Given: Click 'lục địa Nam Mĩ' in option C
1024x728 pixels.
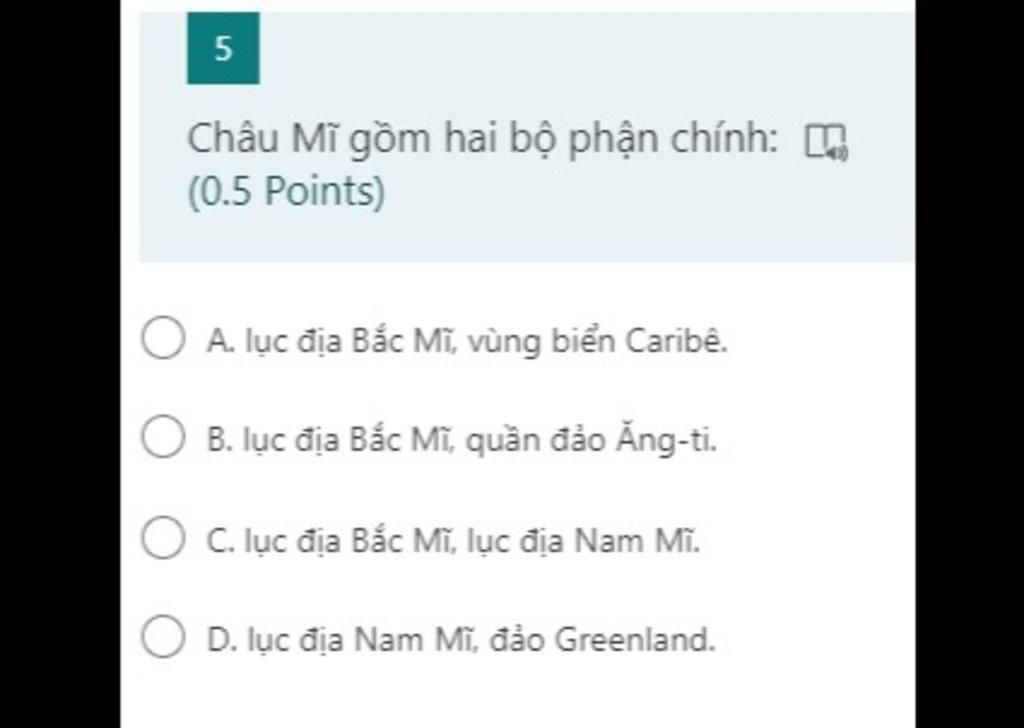Looking at the screenshot, I should click(x=583, y=541).
